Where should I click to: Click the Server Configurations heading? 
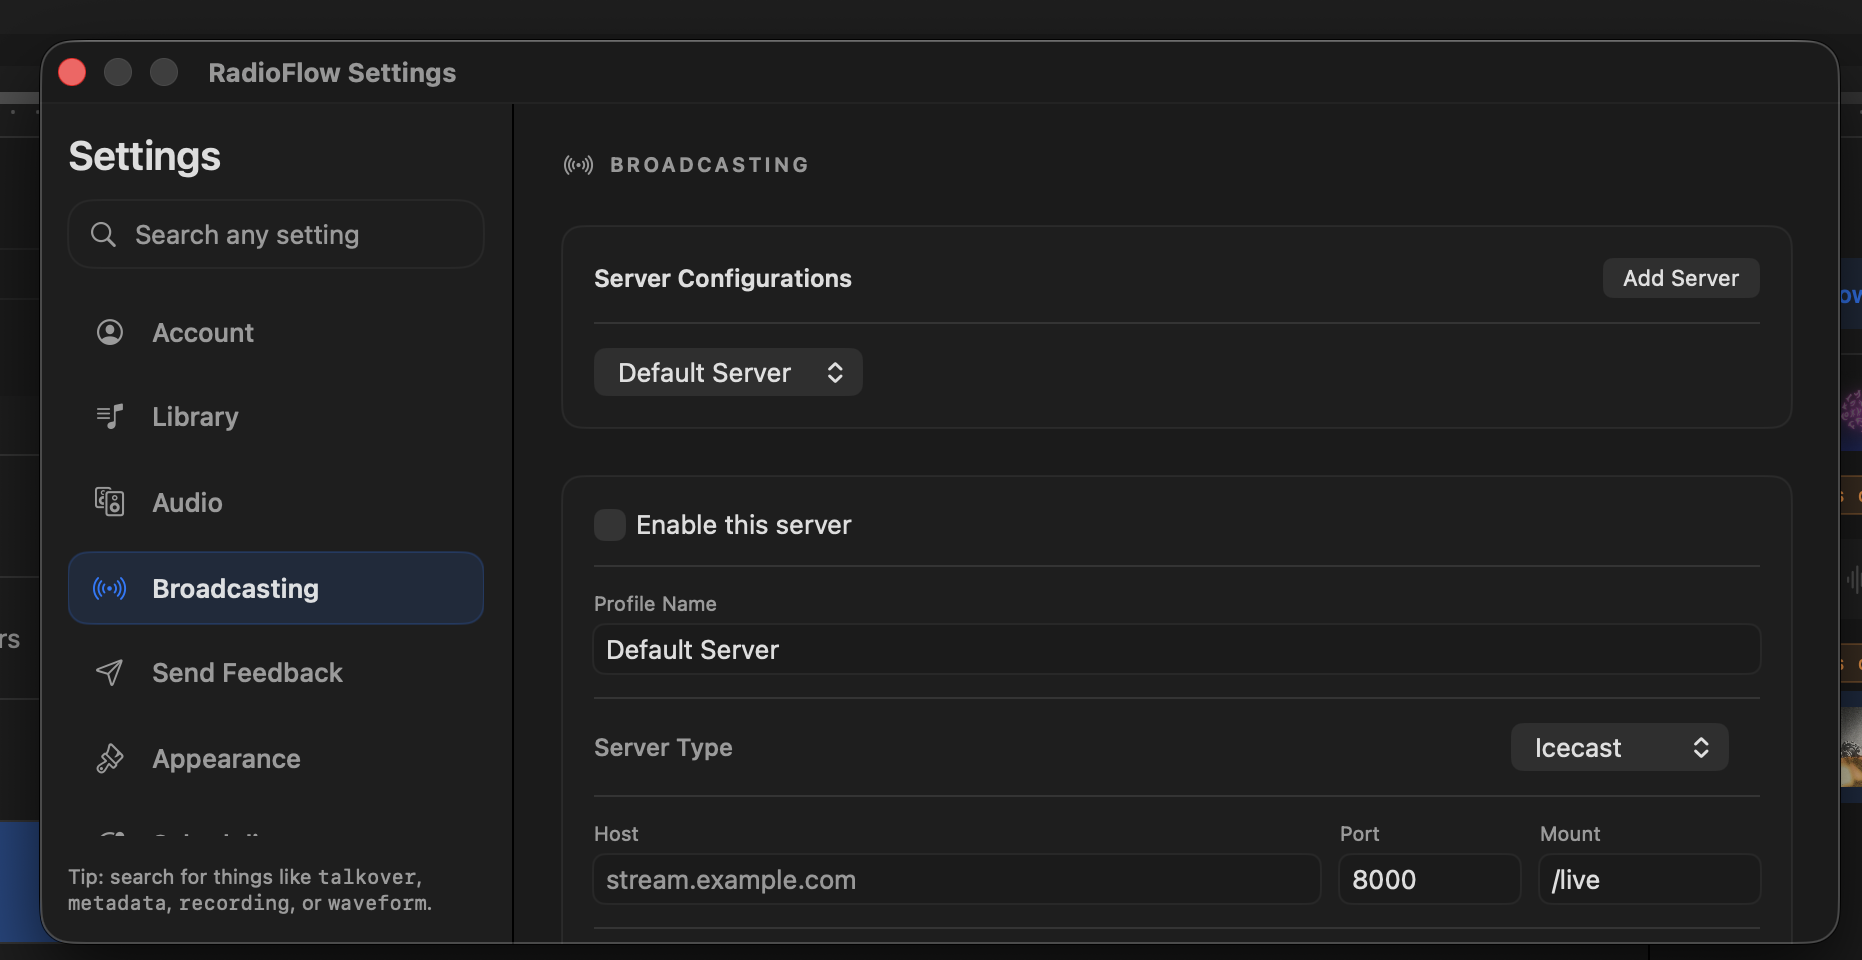[x=723, y=278]
